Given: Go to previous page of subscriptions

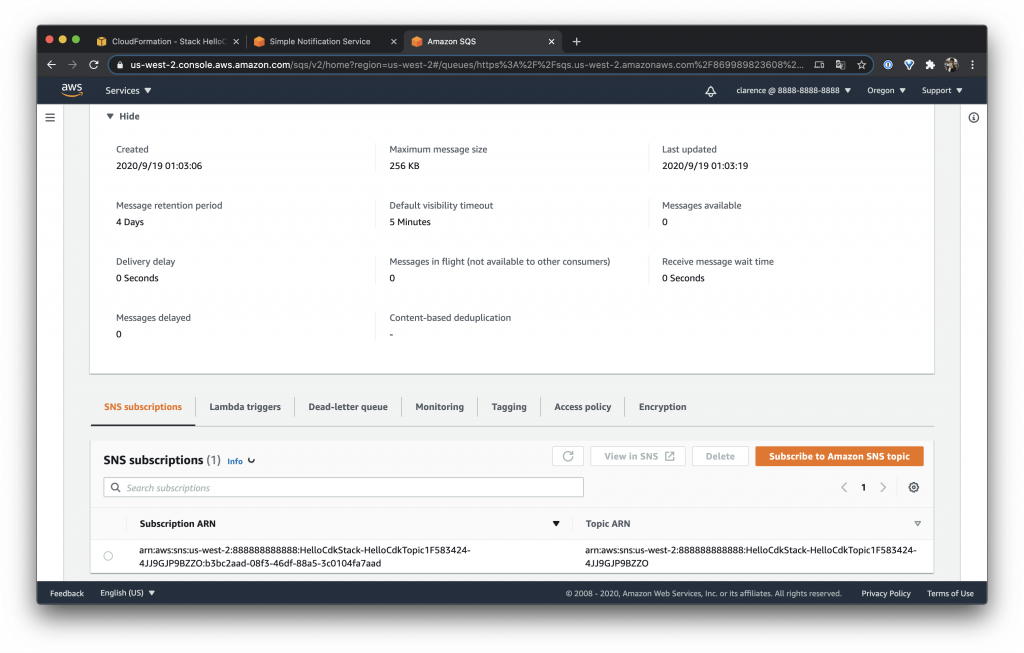Looking at the screenshot, I should (844, 487).
